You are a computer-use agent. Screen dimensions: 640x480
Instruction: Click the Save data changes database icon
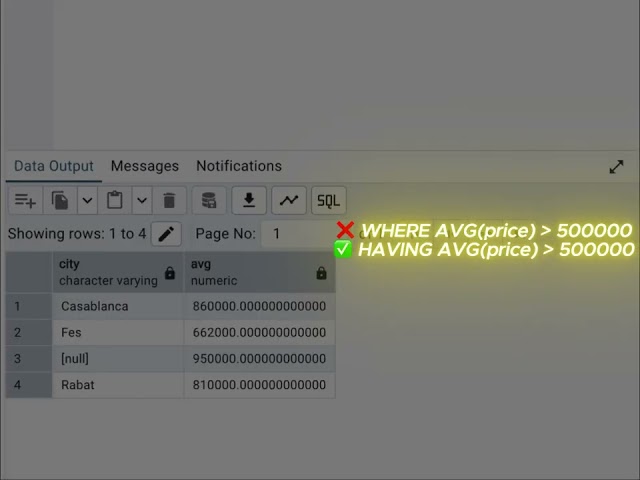click(x=209, y=200)
